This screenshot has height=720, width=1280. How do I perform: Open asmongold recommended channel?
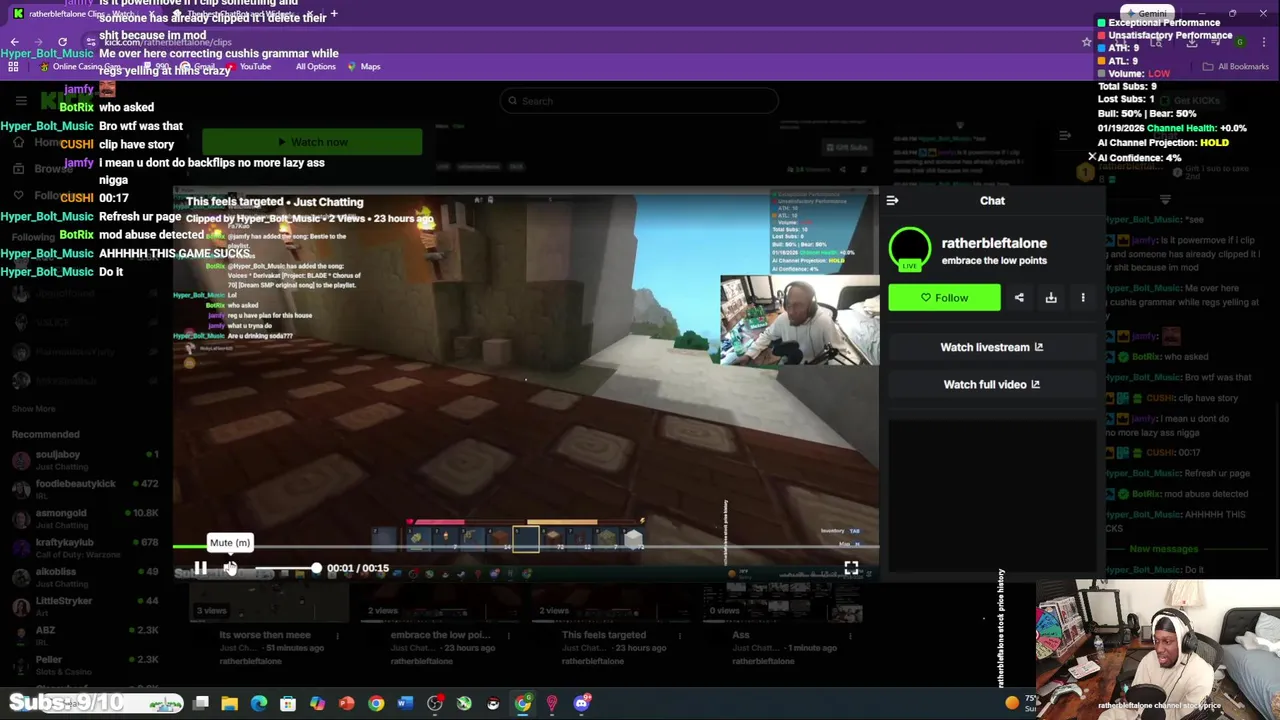click(x=85, y=518)
